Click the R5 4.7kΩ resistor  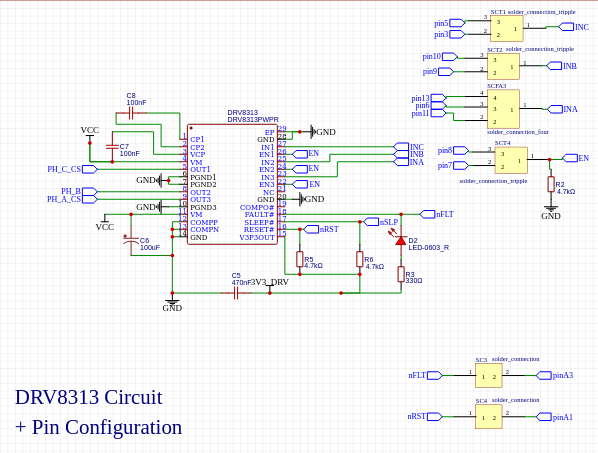click(300, 259)
